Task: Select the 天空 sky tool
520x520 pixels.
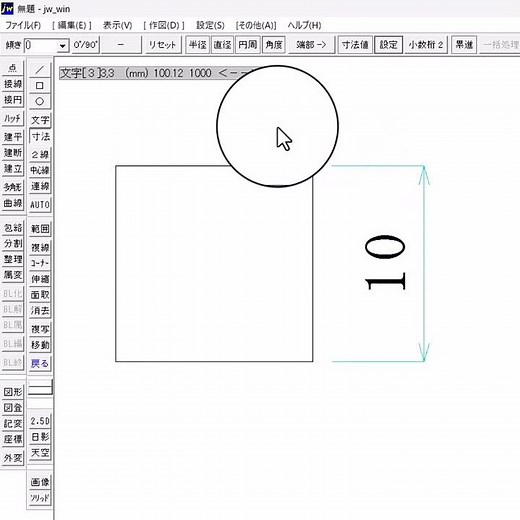Action: click(x=40, y=452)
